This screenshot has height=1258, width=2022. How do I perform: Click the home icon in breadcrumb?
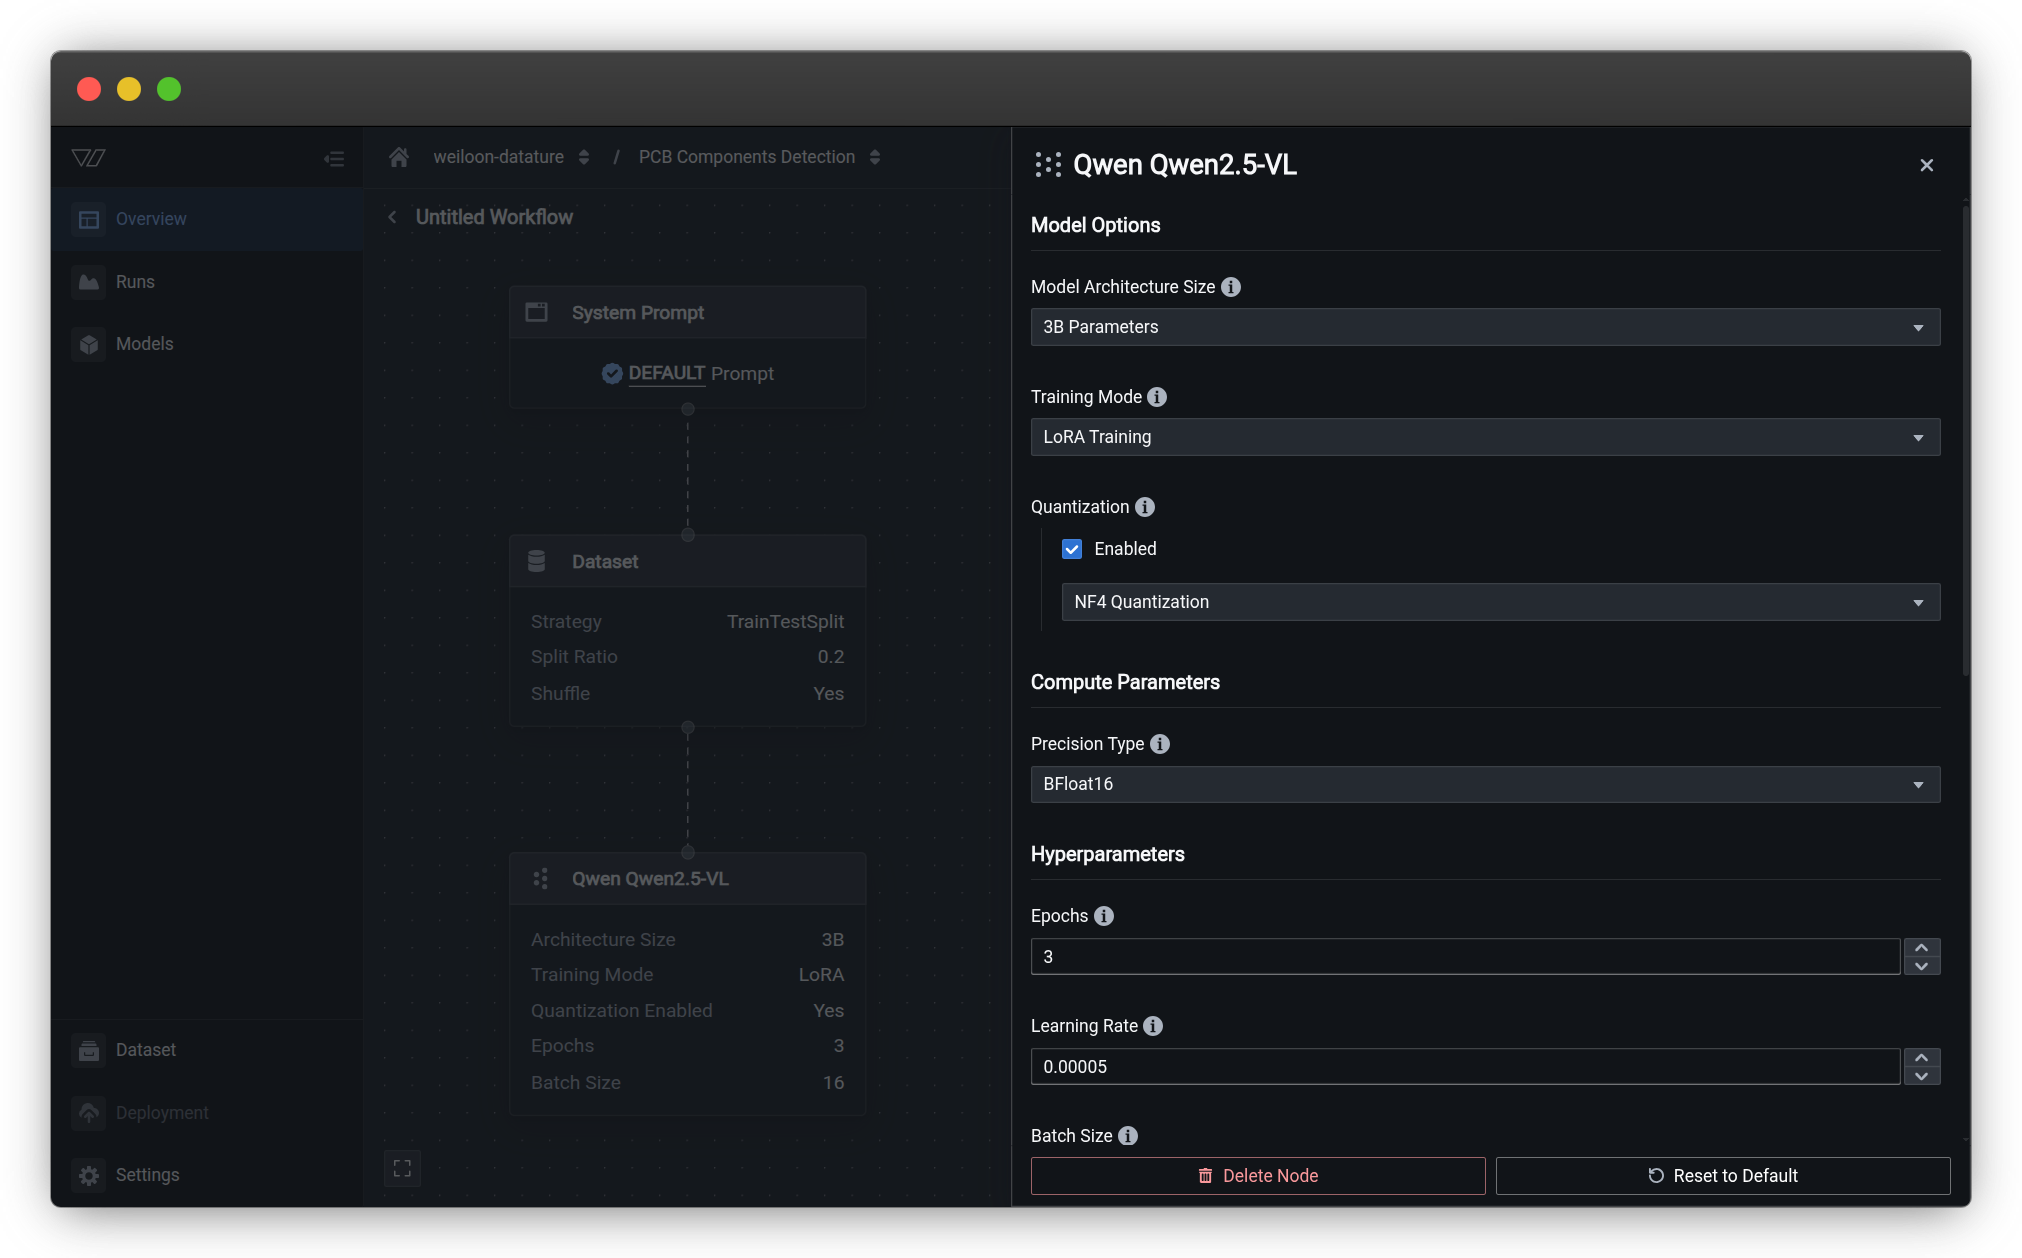coord(399,157)
